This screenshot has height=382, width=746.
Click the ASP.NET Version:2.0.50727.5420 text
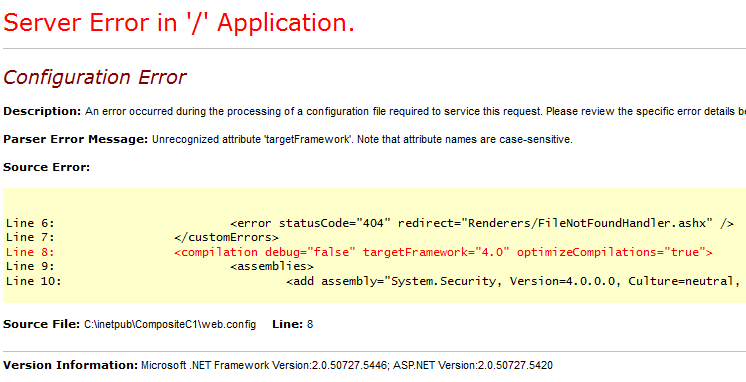click(473, 366)
